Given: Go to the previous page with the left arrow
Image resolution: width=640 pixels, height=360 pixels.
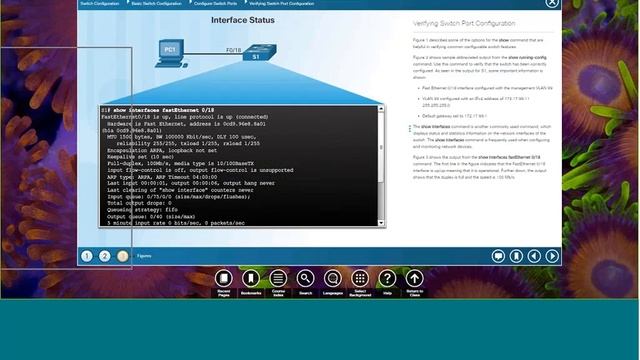Looking at the screenshot, I should pos(534,256).
